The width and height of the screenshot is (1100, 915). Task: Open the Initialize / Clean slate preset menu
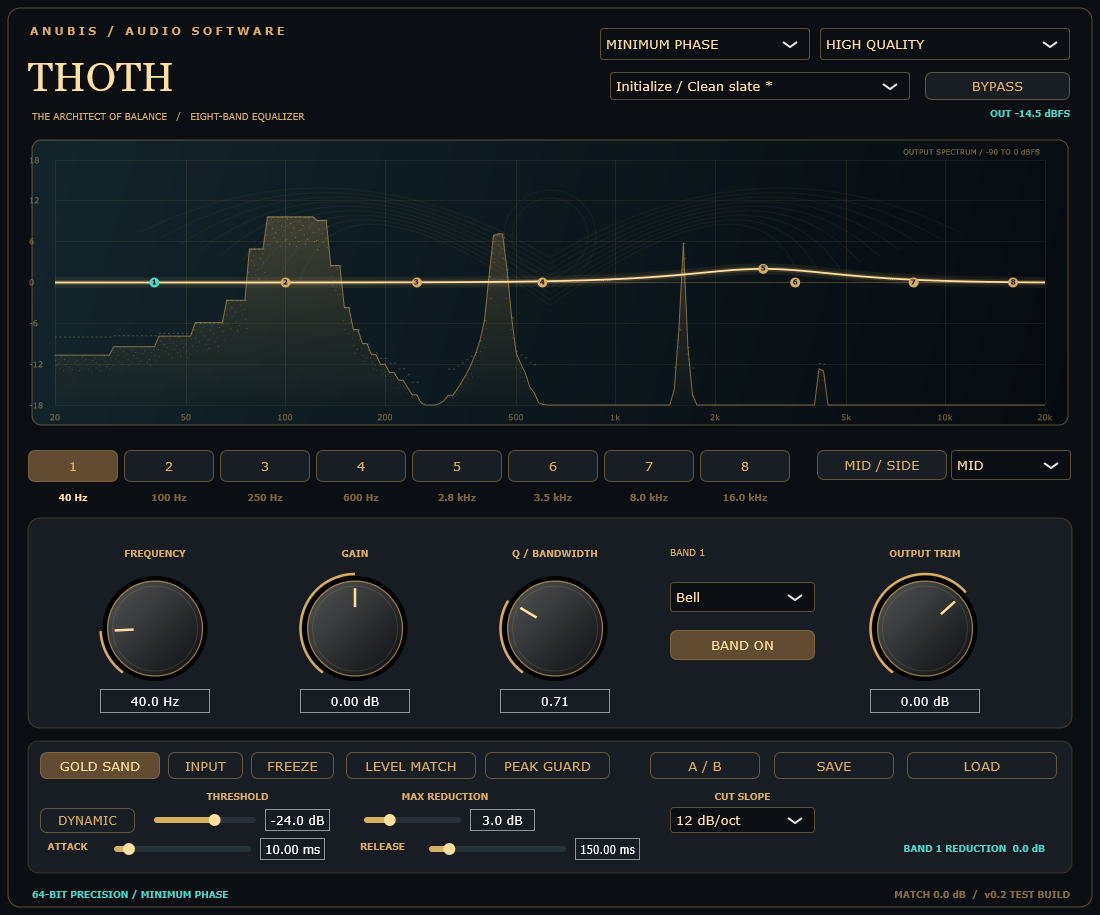click(x=760, y=86)
